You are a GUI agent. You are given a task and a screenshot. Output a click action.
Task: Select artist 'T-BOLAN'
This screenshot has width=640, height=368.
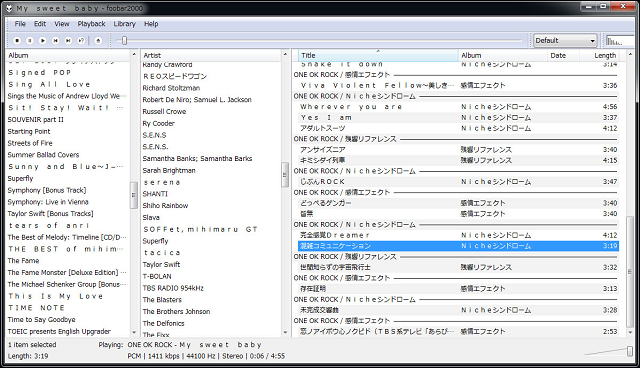pyautogui.click(x=157, y=276)
